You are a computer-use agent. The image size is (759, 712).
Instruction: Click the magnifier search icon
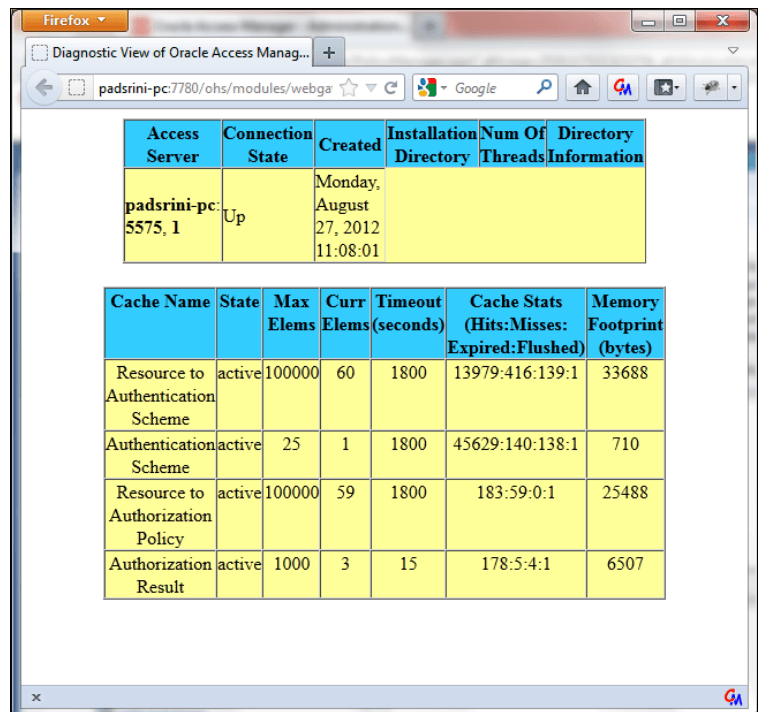pos(544,88)
